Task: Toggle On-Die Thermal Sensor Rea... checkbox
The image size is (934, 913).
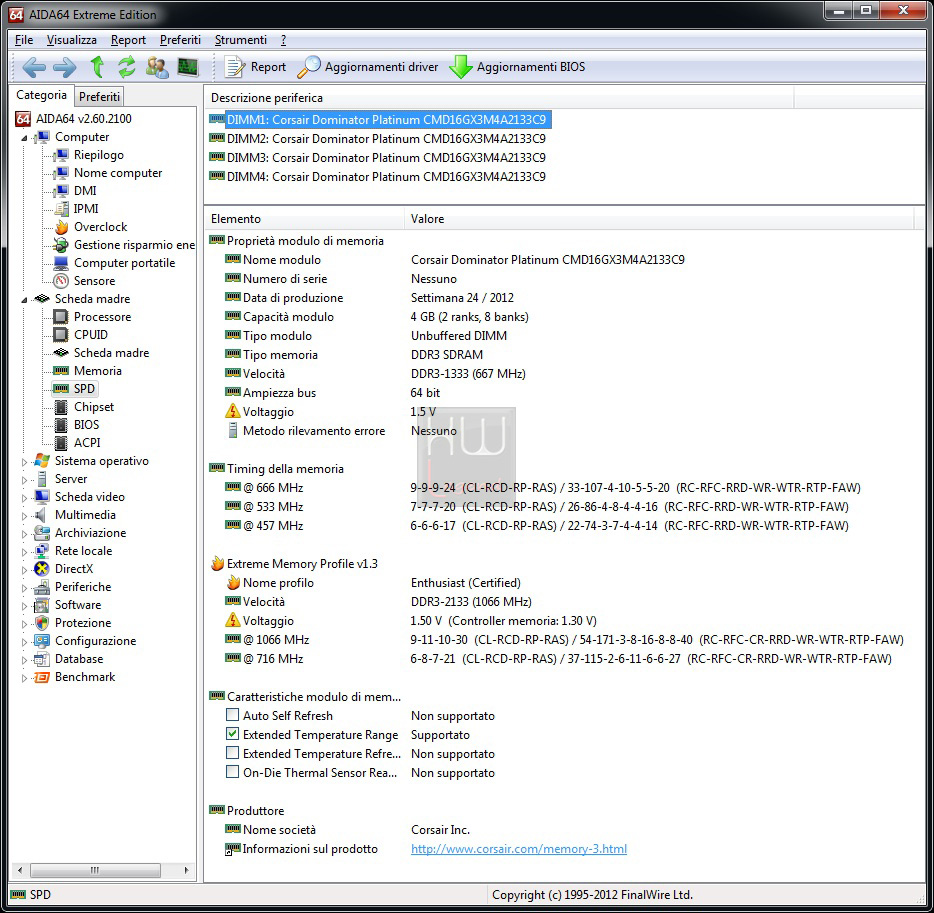Action: 232,772
